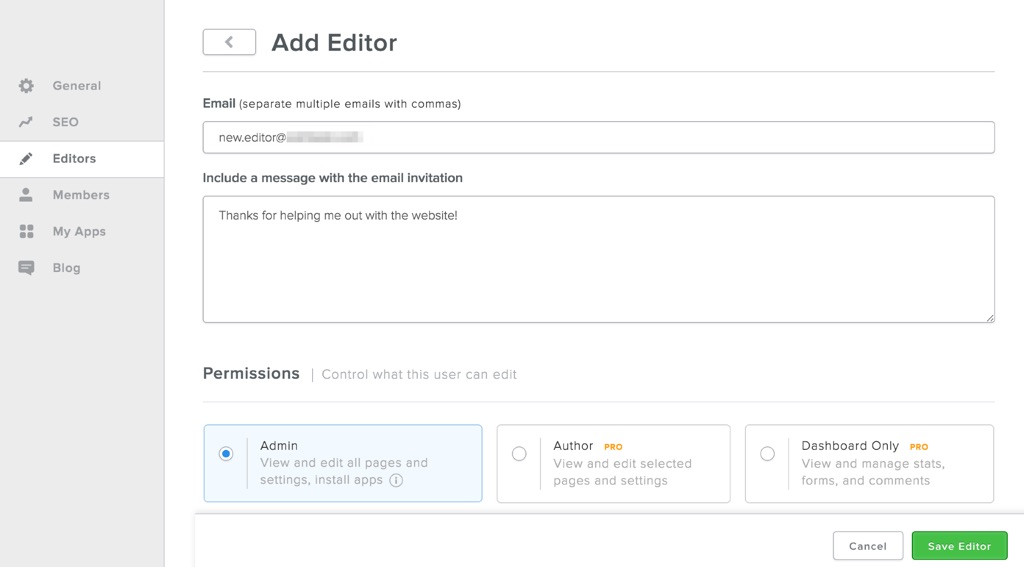
Task: Select the Author permission radio button
Action: (519, 454)
